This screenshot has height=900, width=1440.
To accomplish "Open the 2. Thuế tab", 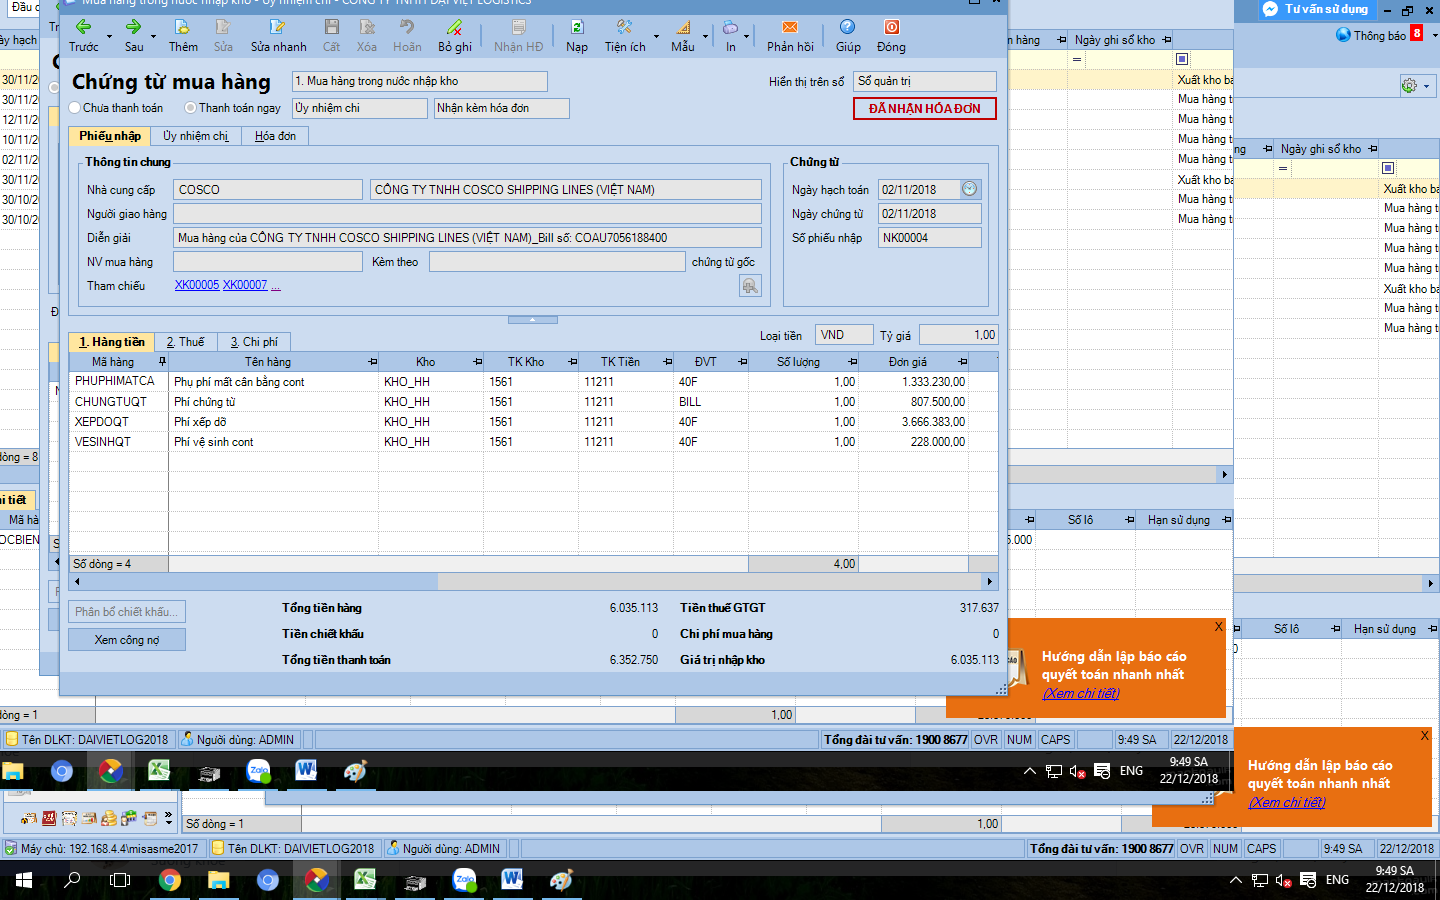I will tap(185, 342).
